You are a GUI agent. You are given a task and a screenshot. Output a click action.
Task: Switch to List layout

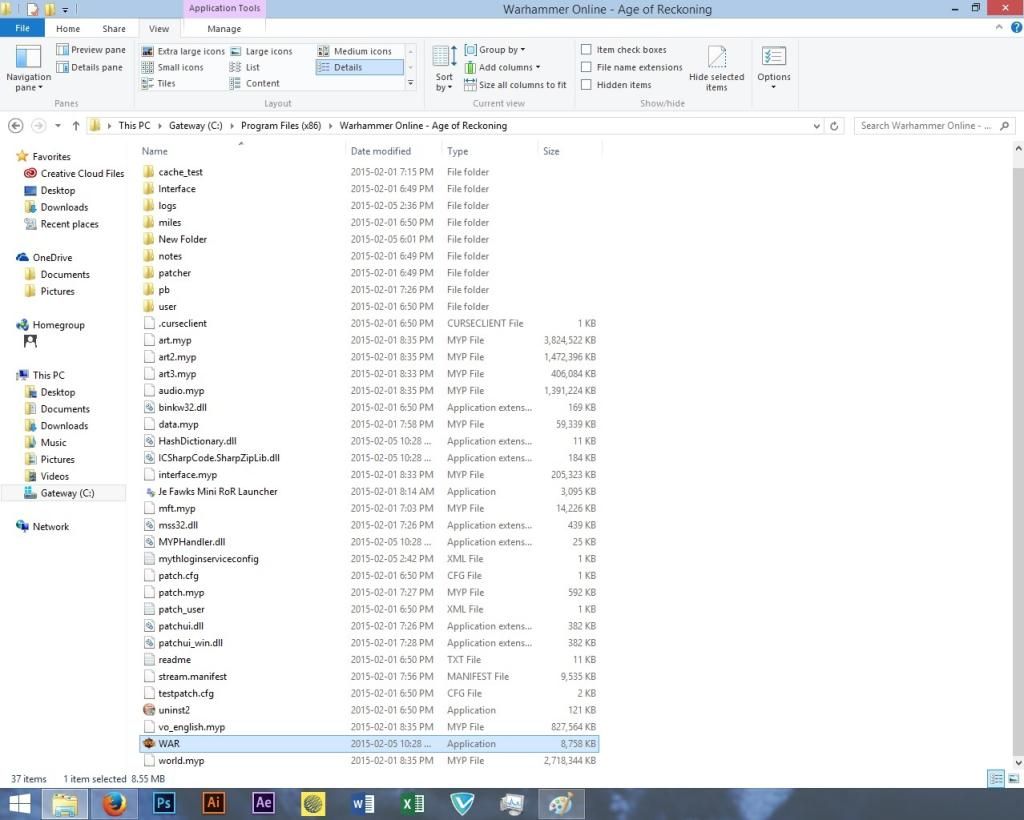(245, 67)
